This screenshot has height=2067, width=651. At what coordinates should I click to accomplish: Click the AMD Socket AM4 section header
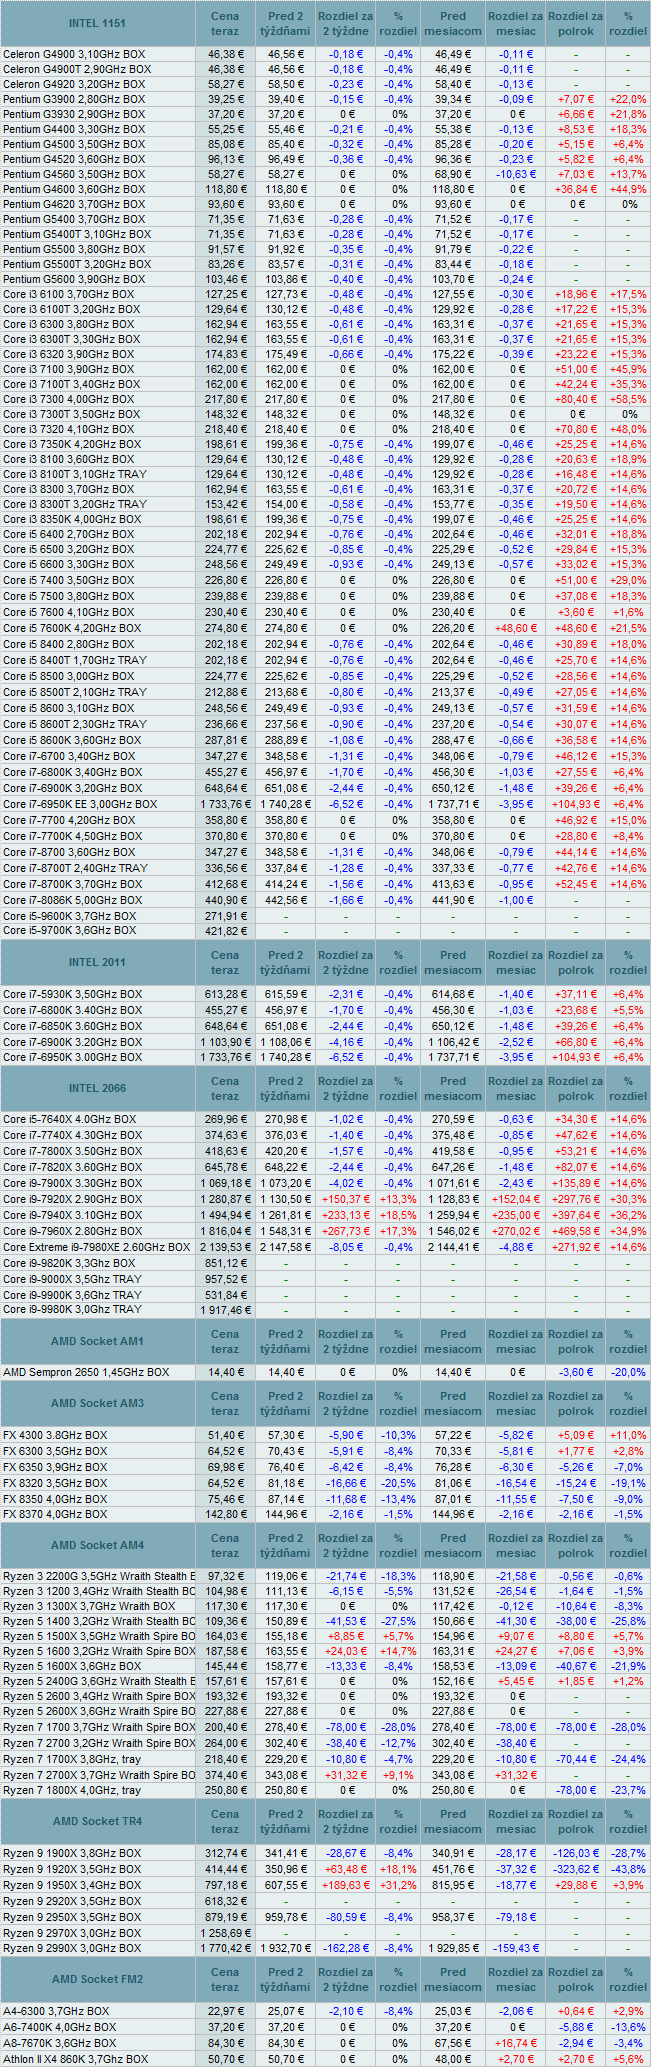tap(98, 1545)
